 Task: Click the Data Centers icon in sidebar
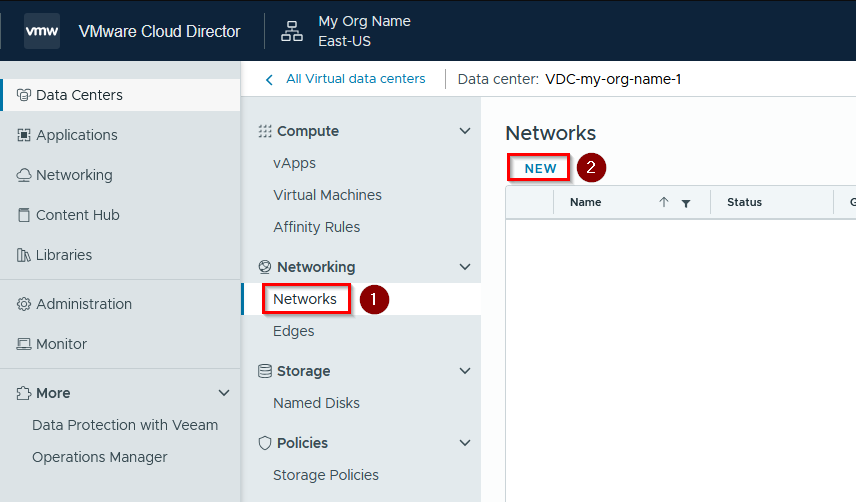pos(23,95)
